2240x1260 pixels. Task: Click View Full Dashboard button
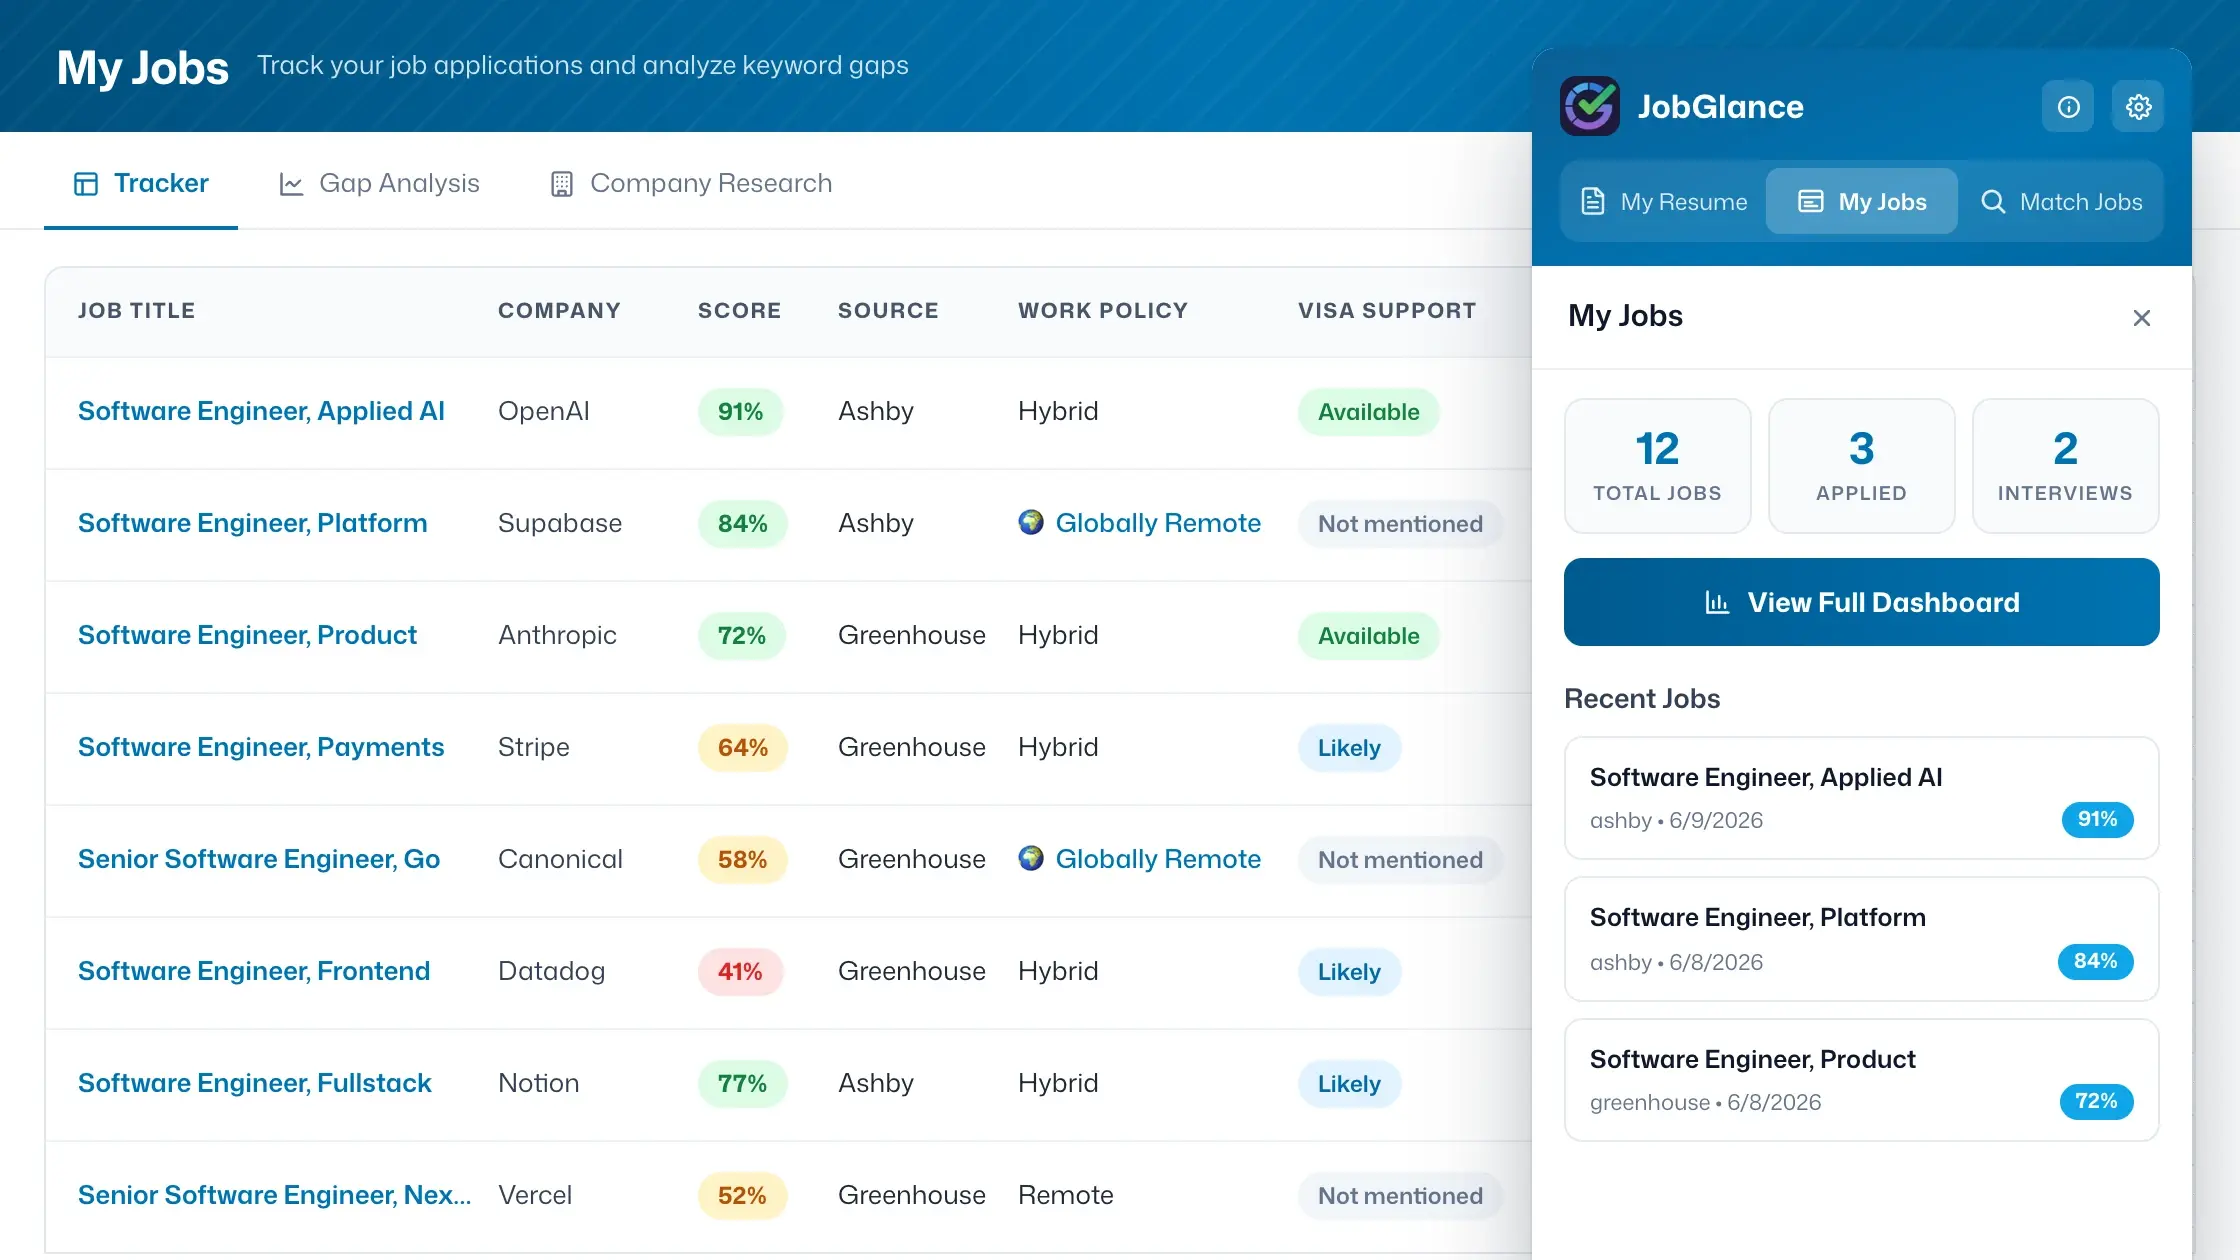click(1862, 602)
